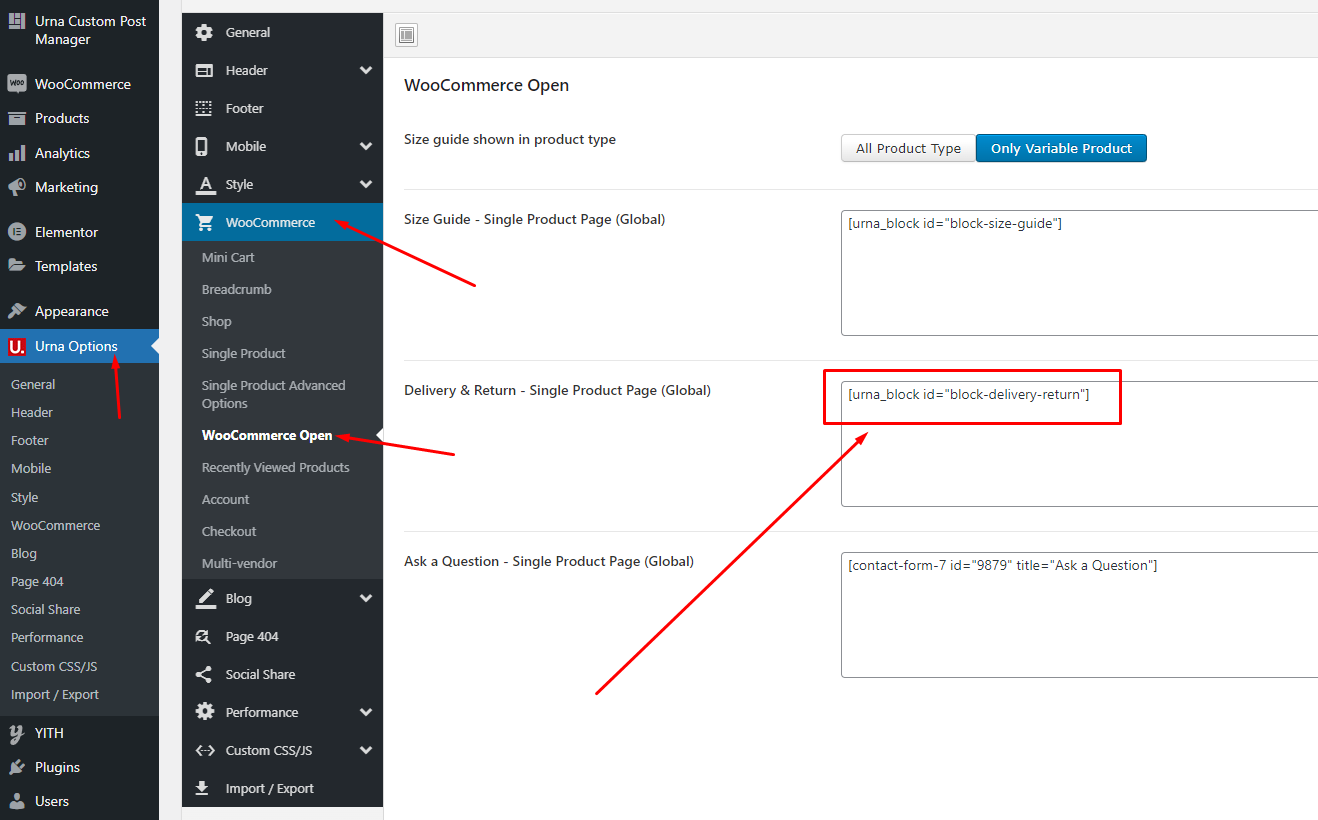Click the Plugins plug icon
1318x820 pixels.
(x=16, y=767)
